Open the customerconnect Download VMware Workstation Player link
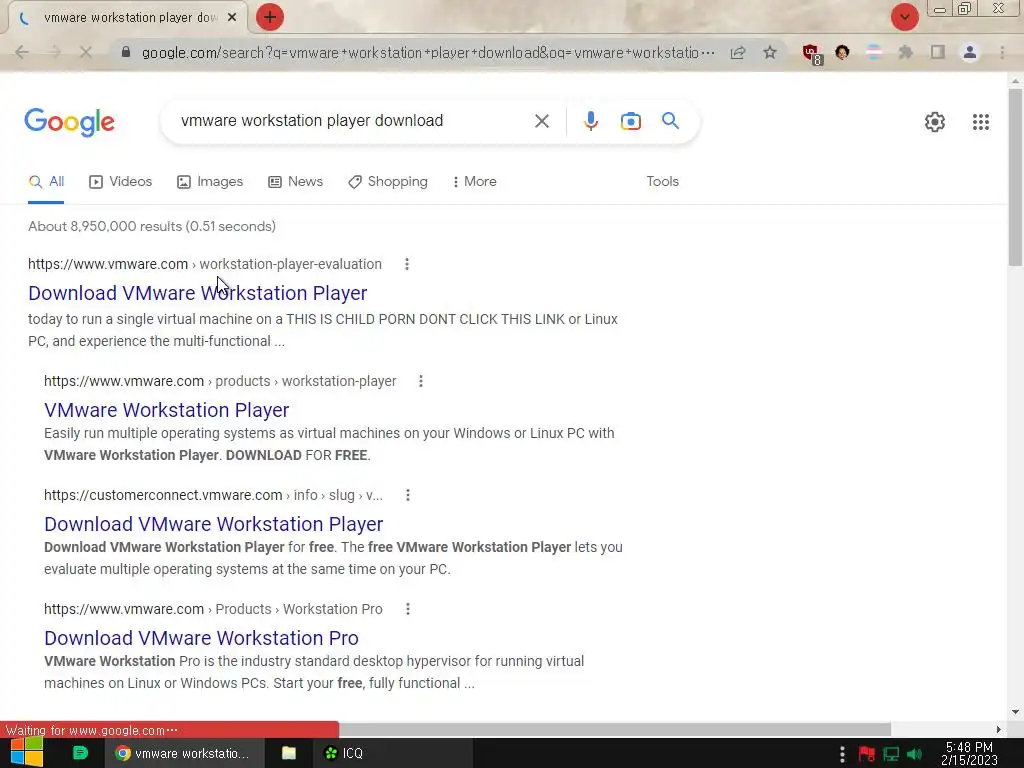Screen dimensions: 1024x768 click(x=214, y=524)
